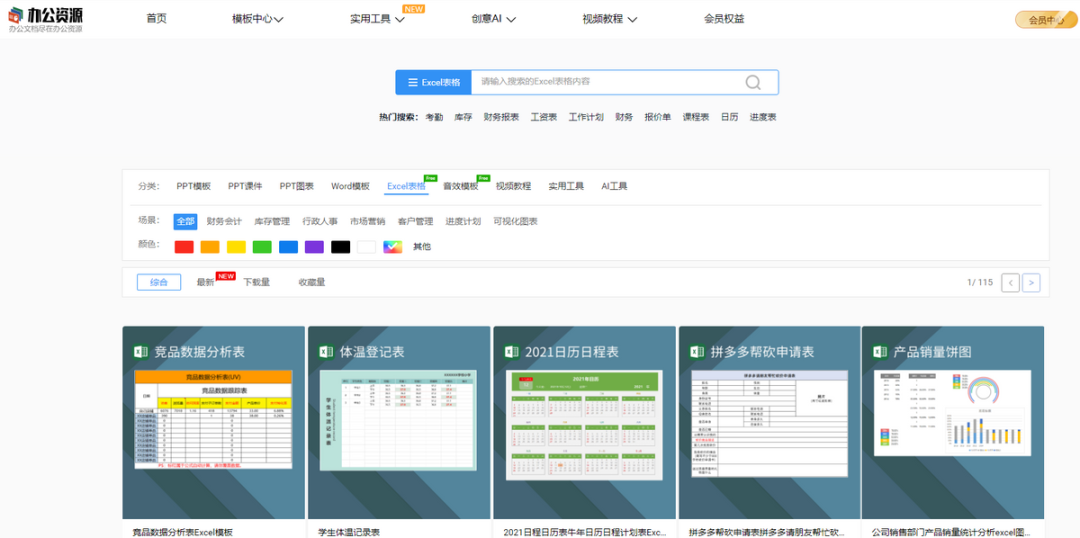Pick the black color swatch

341,247
